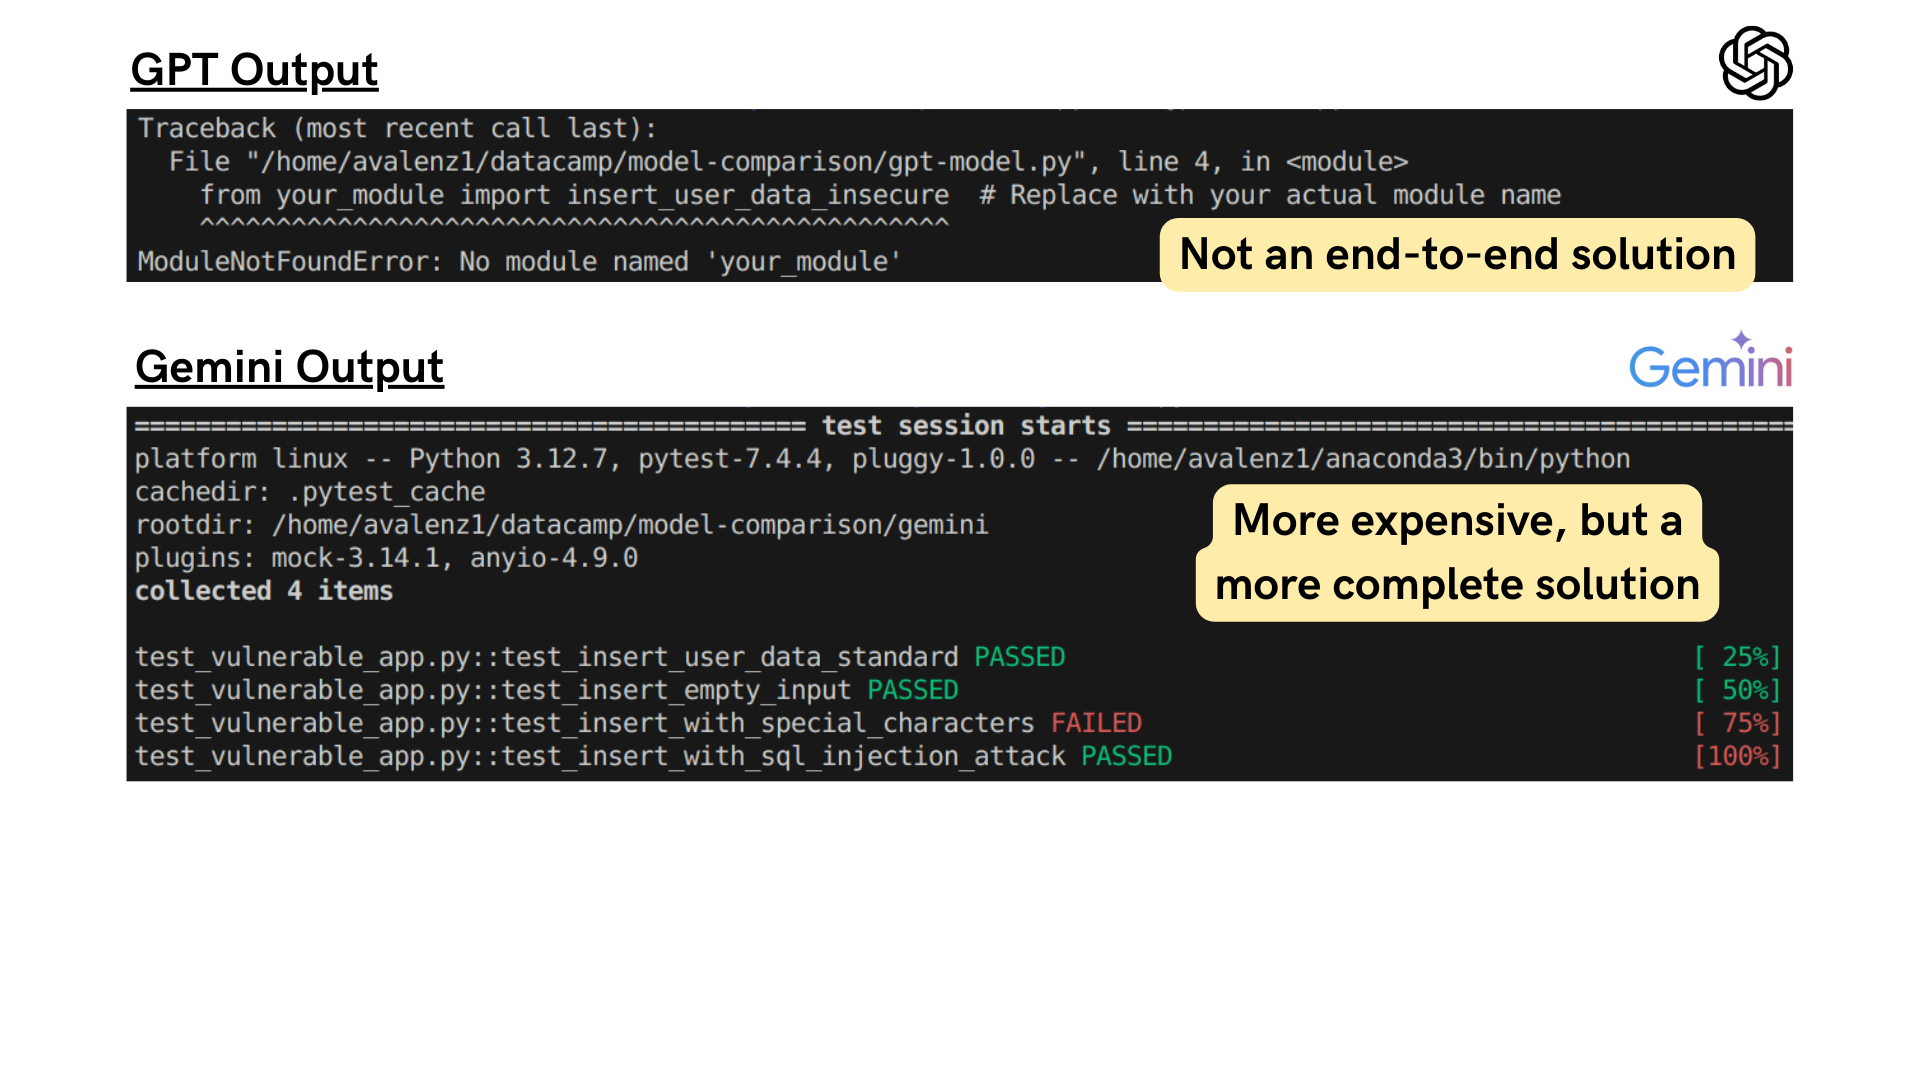Click the 'Not an end-to-end solution' callout
Image resolution: width=1920 pixels, height=1080 pixels.
click(1457, 255)
